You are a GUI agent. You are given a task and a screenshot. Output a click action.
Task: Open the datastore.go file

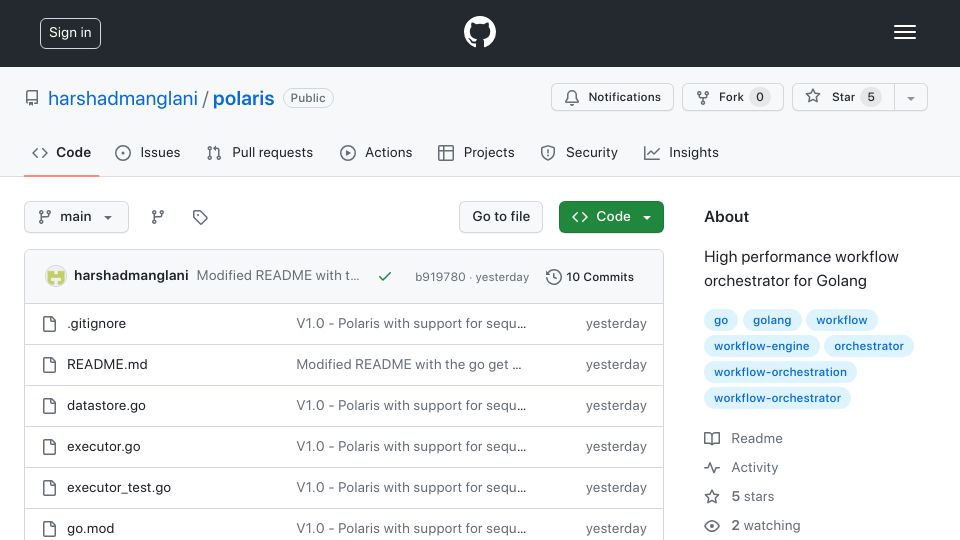(106, 405)
